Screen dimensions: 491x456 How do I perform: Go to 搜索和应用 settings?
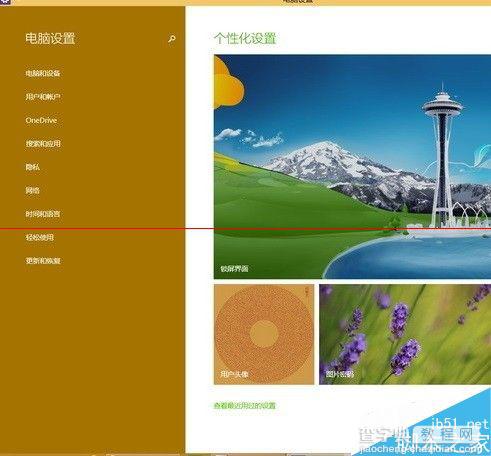(43, 144)
